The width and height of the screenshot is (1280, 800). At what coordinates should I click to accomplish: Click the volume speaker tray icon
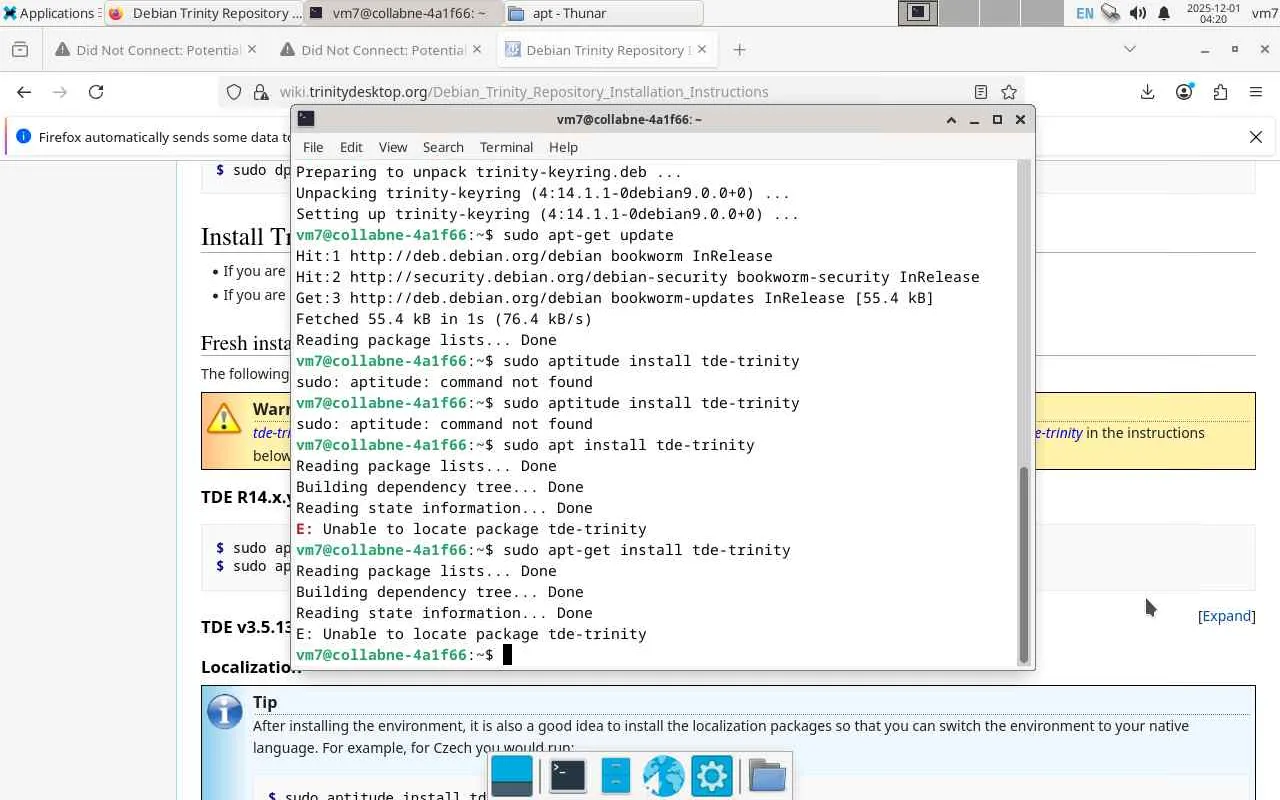click(1137, 13)
